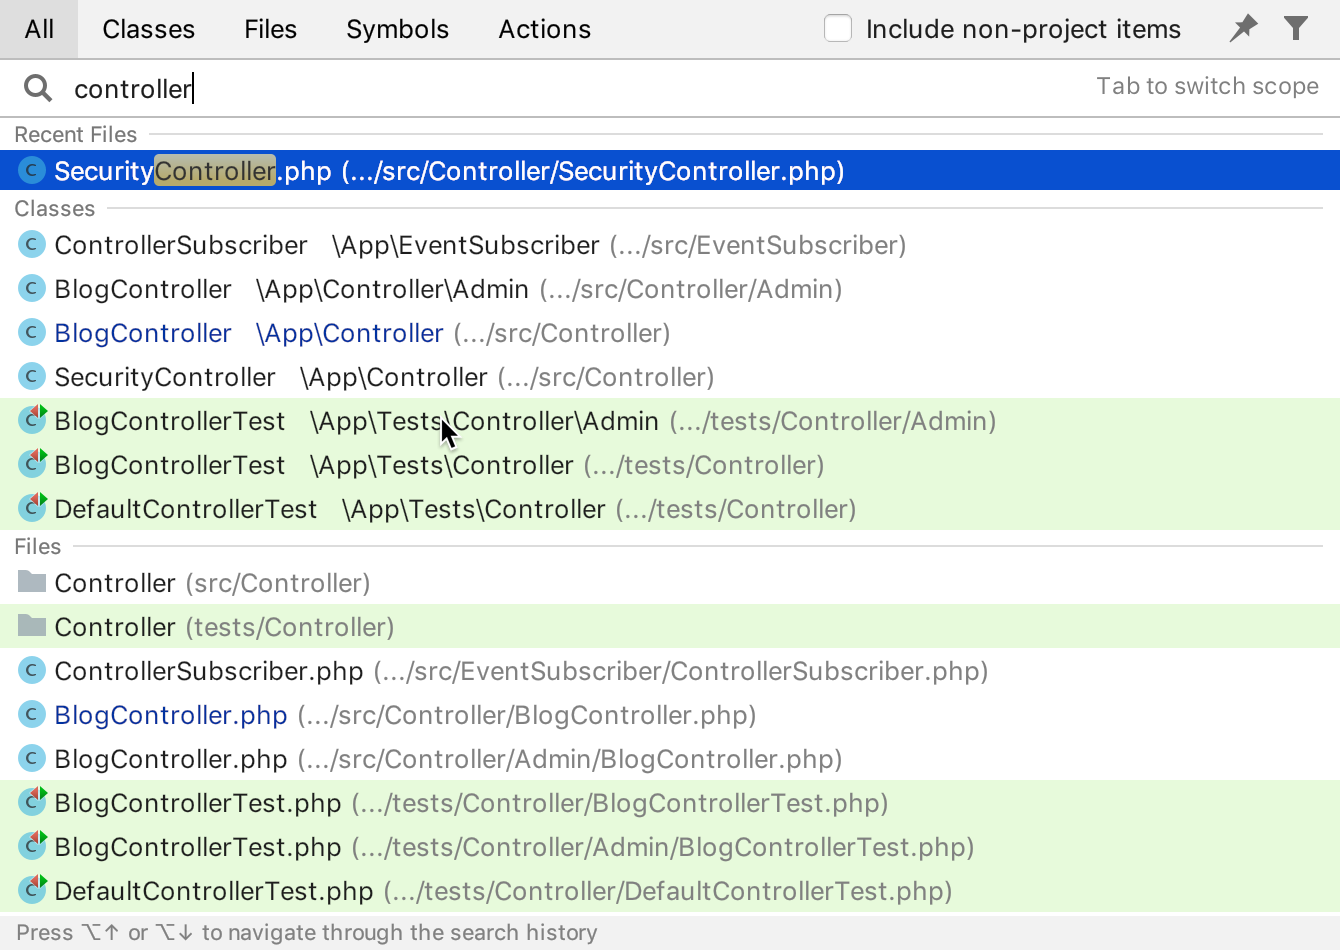
Task: Open BlogControllerTest class in tests/Controller
Action: (x=670, y=465)
